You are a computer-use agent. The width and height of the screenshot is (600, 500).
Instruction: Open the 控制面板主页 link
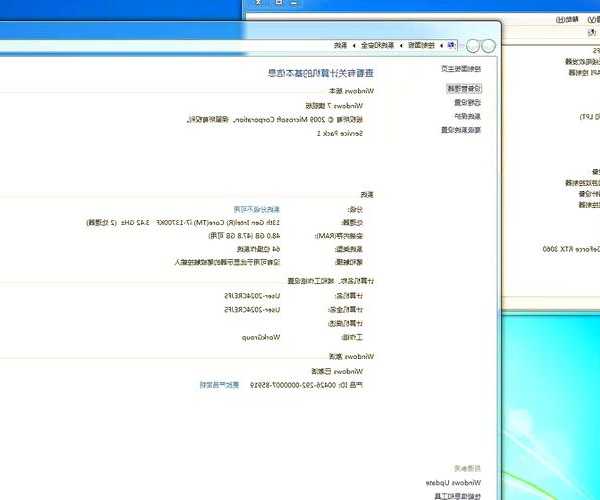coord(461,69)
